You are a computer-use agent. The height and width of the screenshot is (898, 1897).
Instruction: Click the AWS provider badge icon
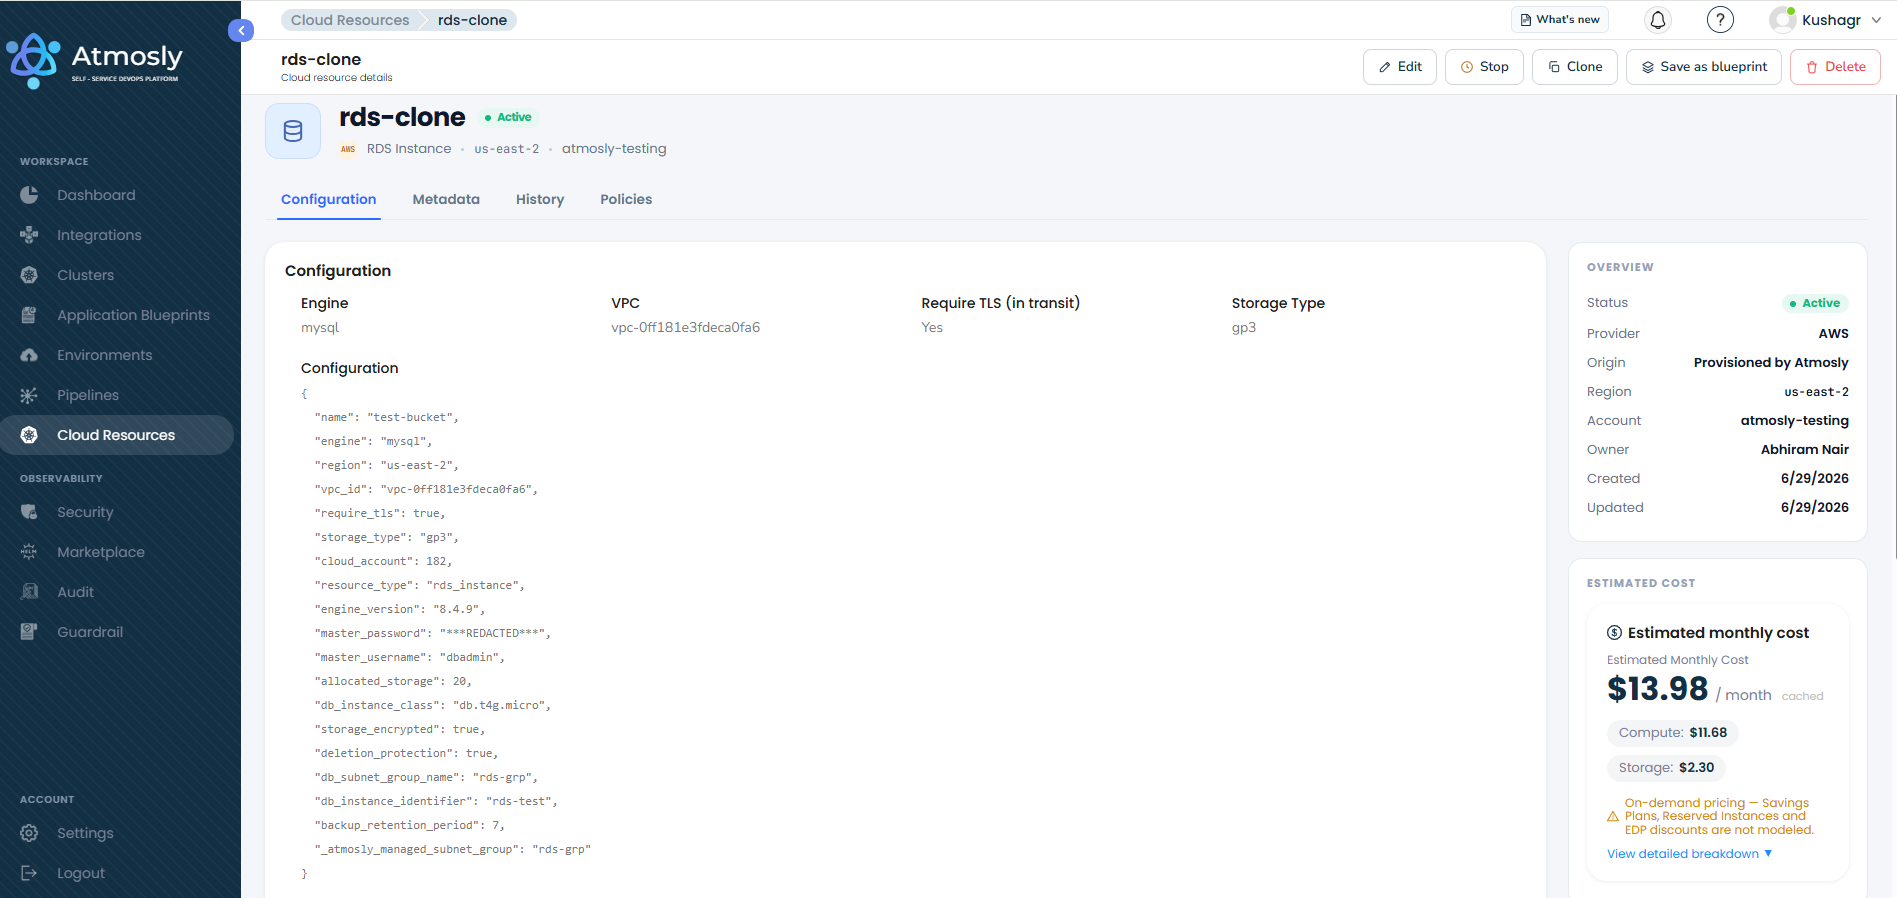coord(348,149)
